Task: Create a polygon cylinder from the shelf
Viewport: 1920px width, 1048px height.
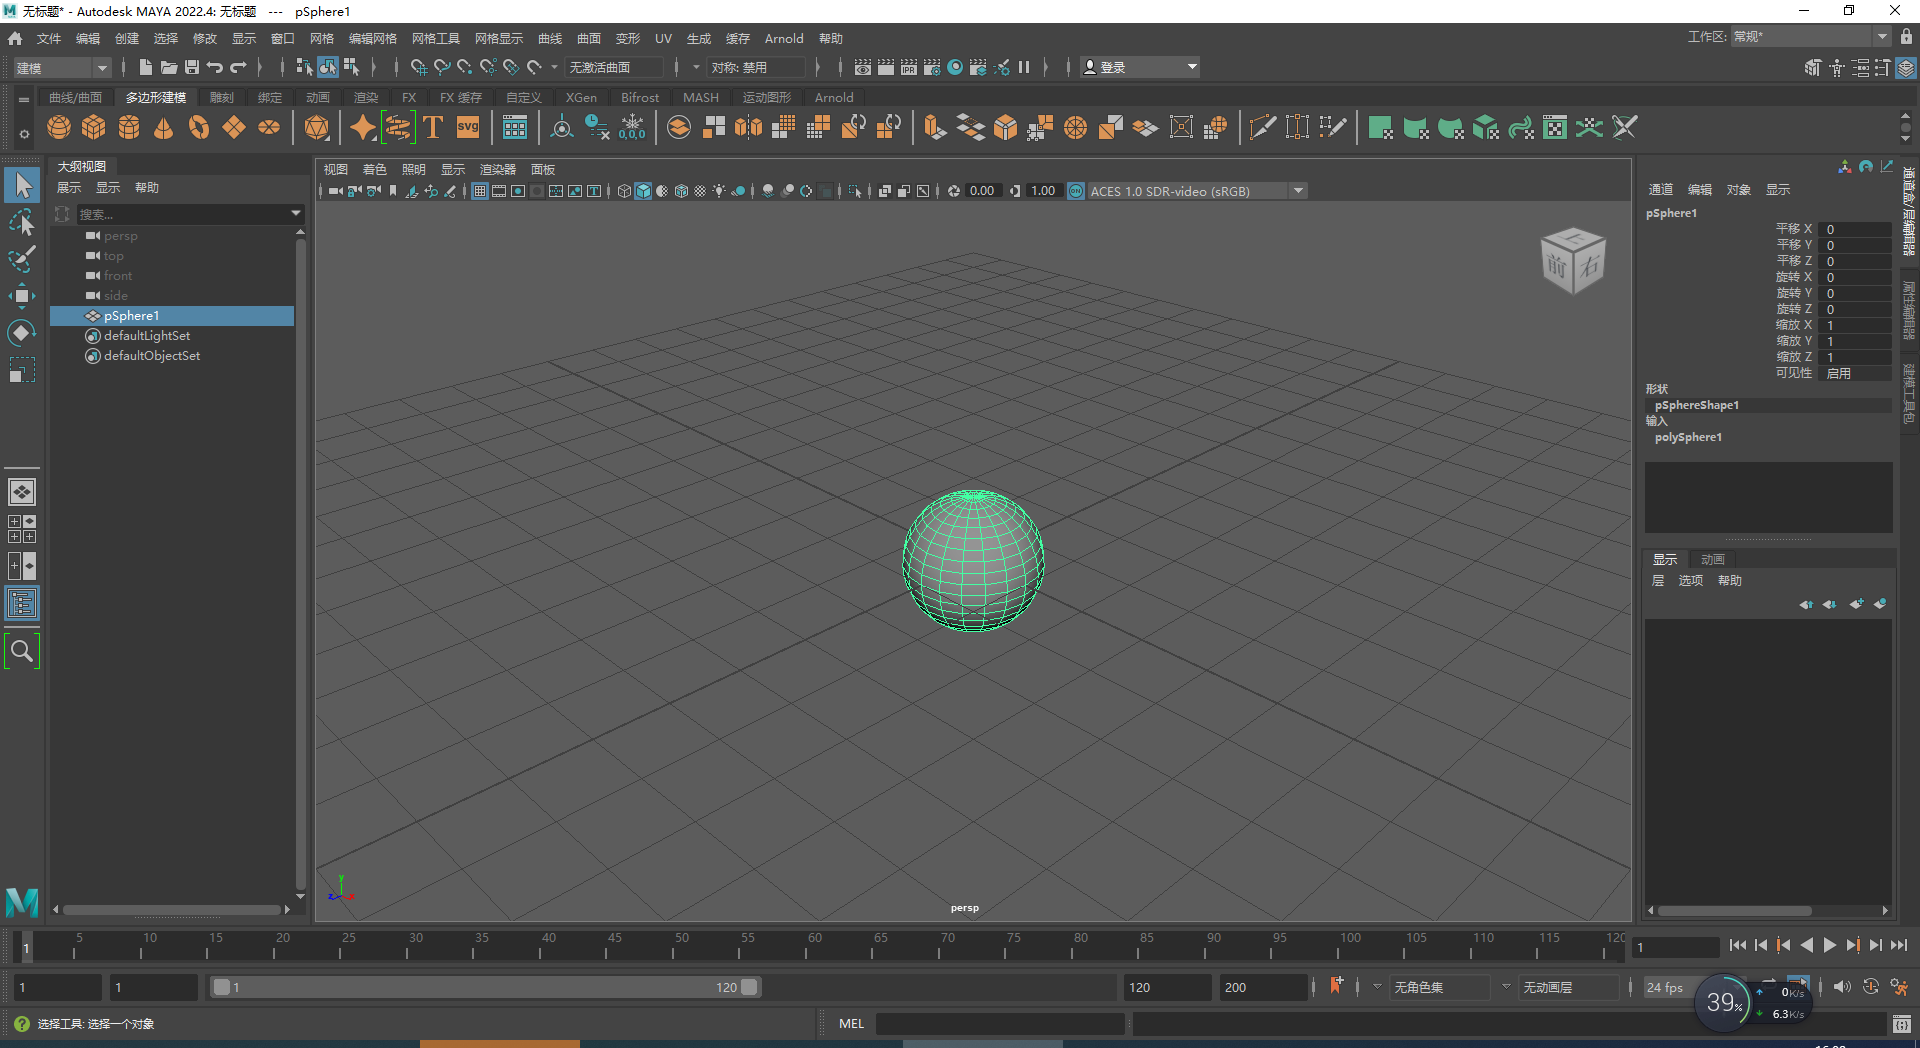Action: pos(129,127)
